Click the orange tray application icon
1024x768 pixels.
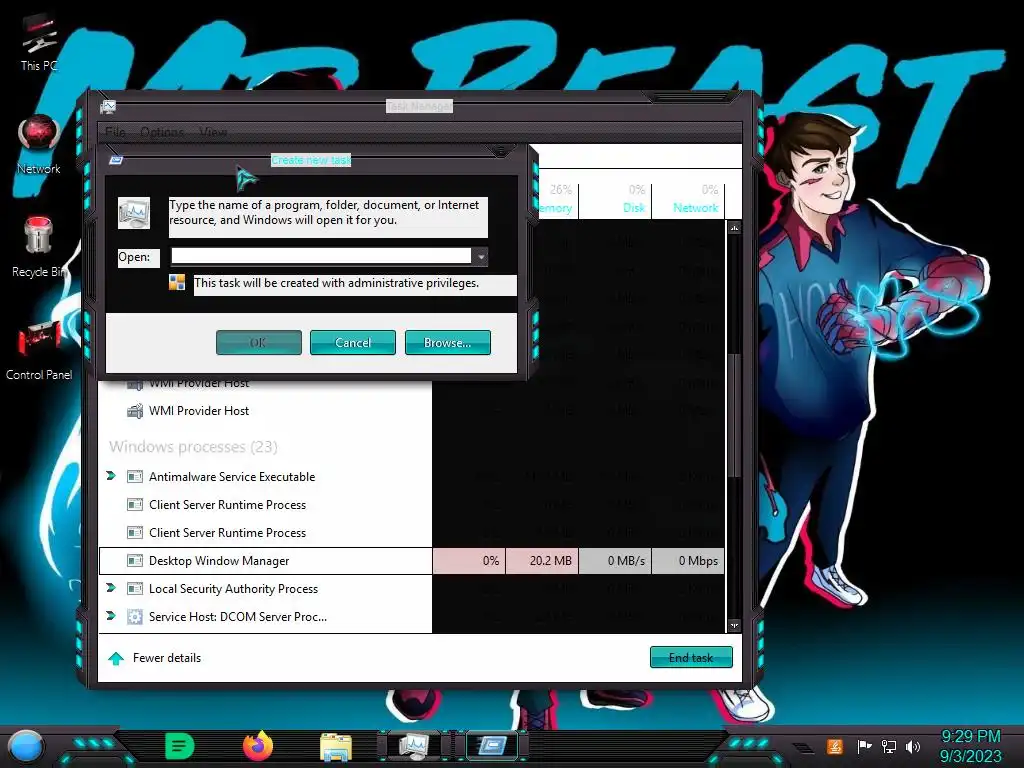[x=835, y=746]
